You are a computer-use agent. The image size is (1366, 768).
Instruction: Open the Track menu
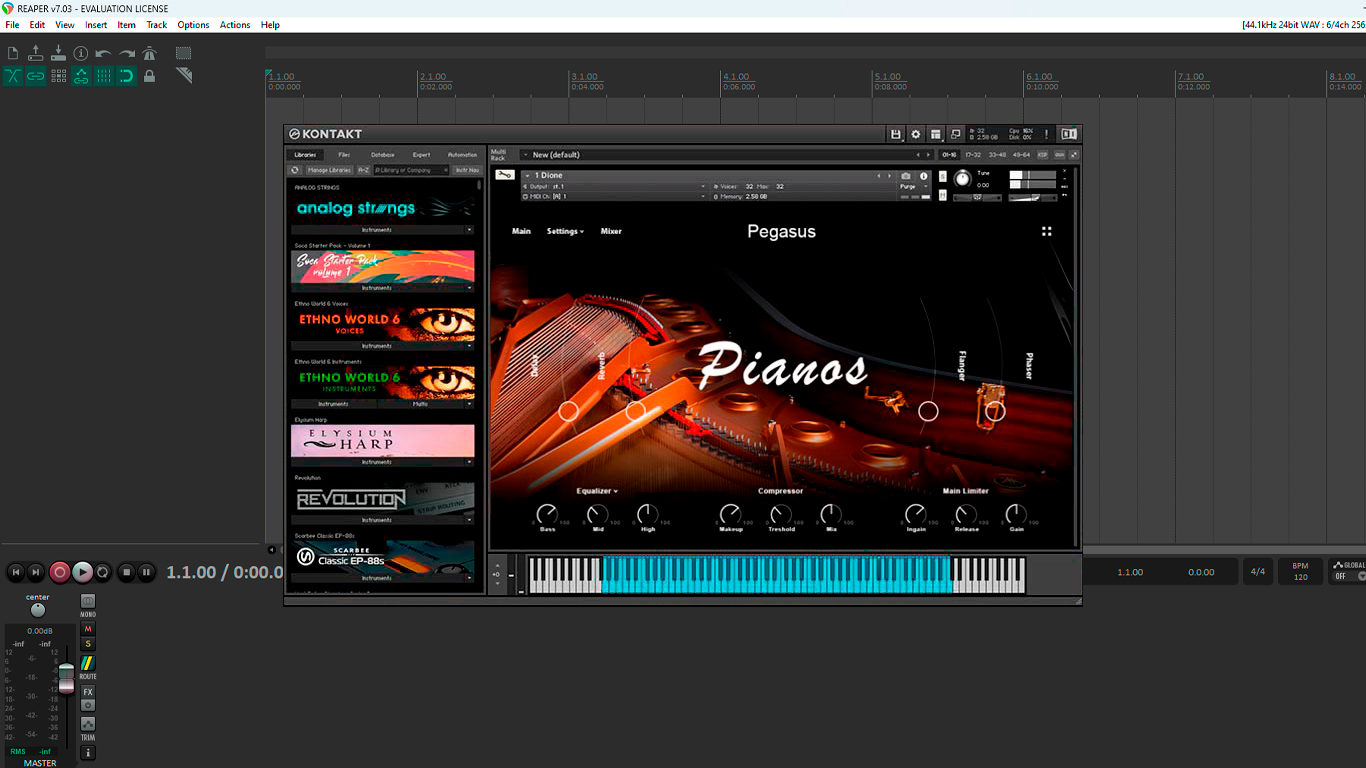pyautogui.click(x=157, y=25)
